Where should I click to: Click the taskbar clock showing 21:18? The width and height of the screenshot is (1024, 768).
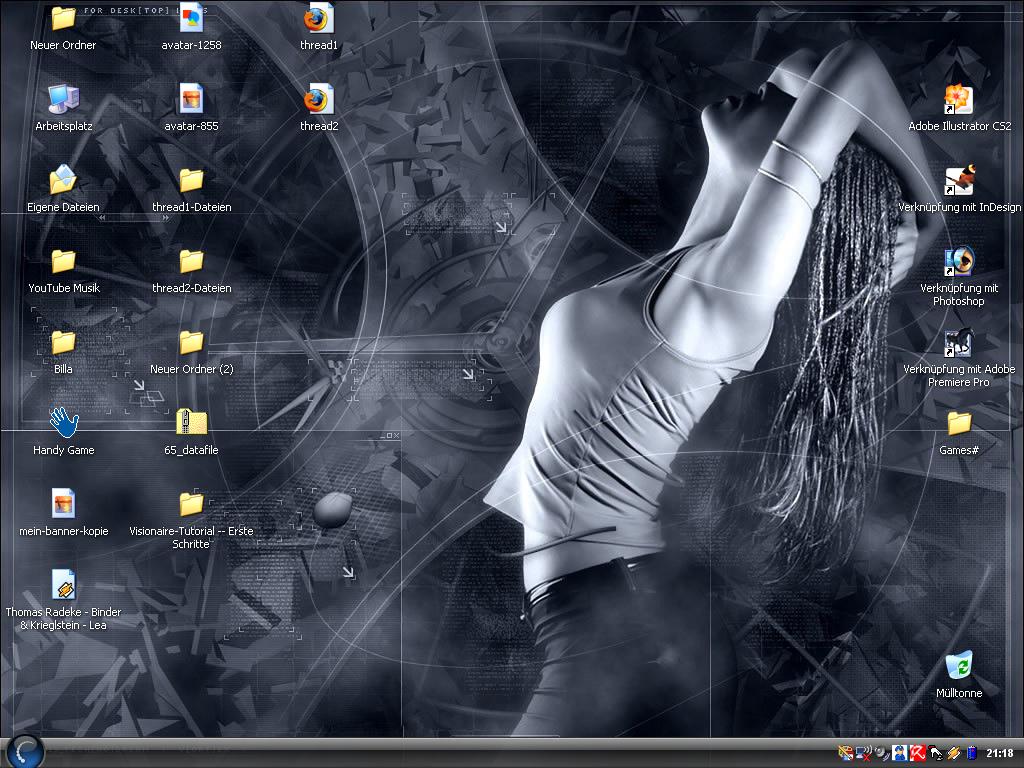click(x=999, y=753)
